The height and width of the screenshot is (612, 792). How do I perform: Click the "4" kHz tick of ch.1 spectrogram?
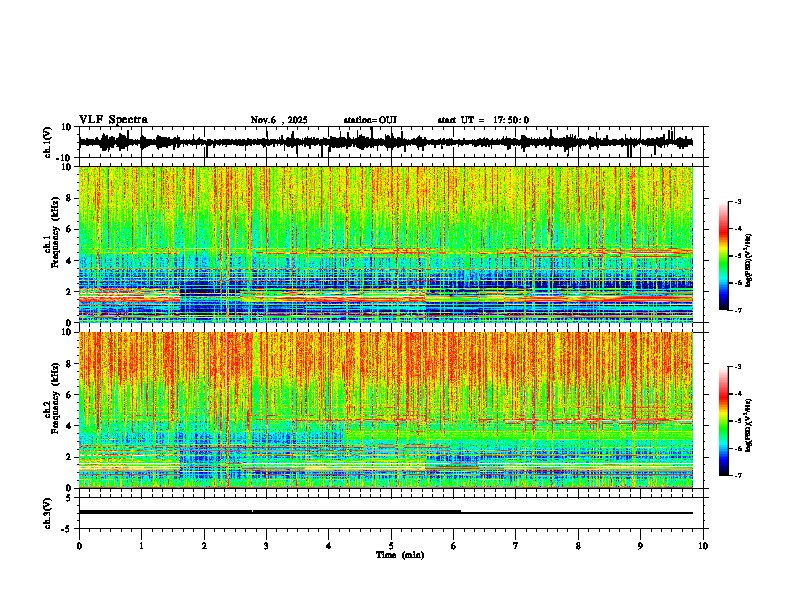tap(69, 261)
